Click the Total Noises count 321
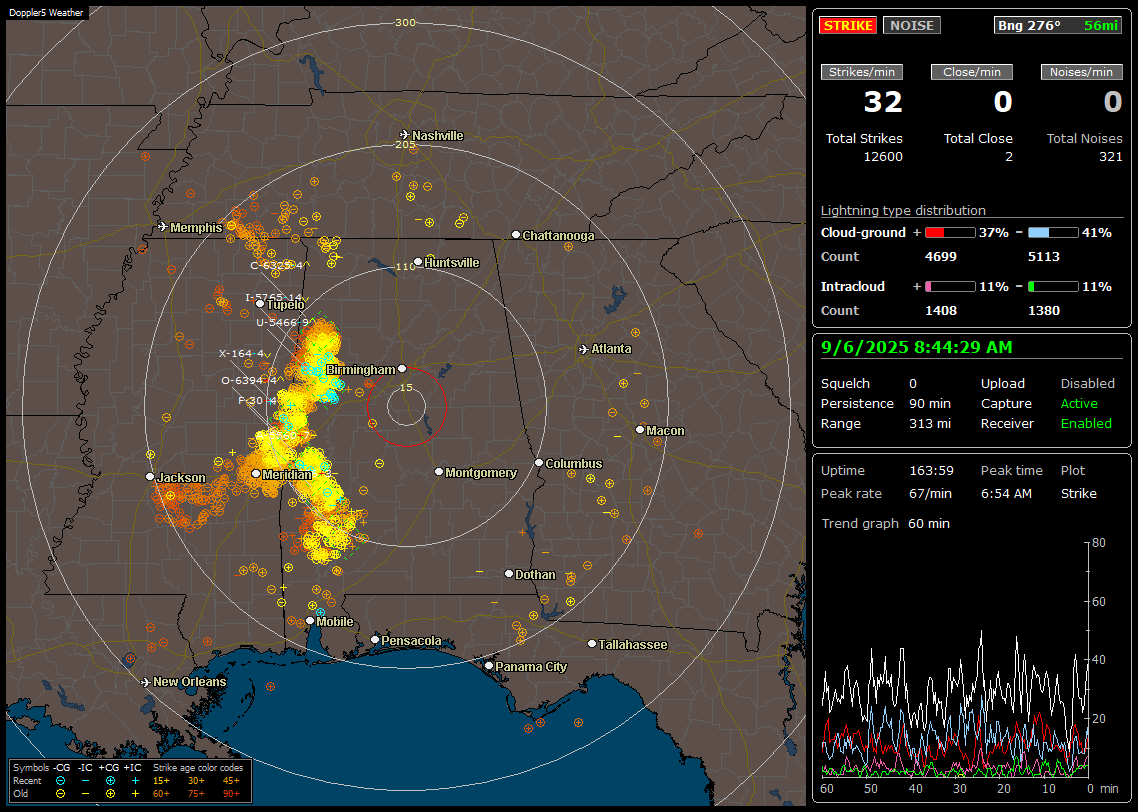This screenshot has width=1138, height=812. pyautogui.click(x=1110, y=157)
